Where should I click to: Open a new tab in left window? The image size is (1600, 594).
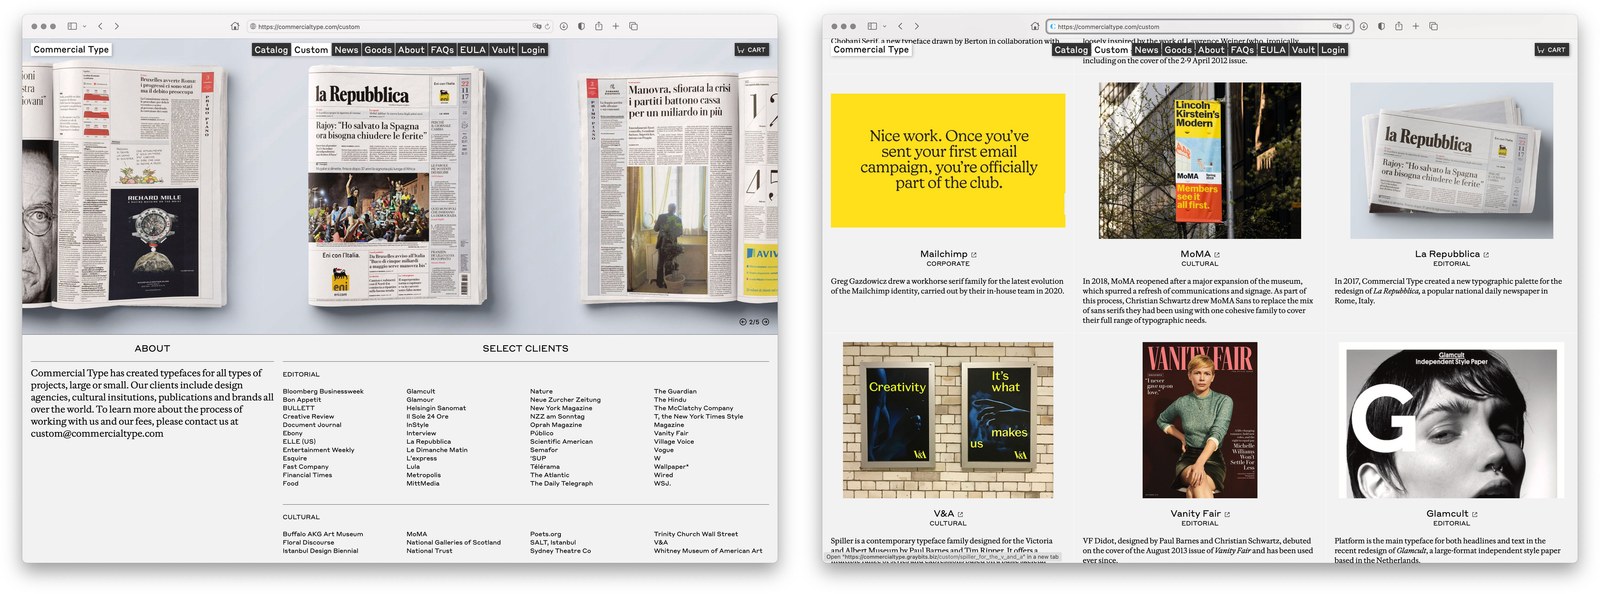click(616, 26)
